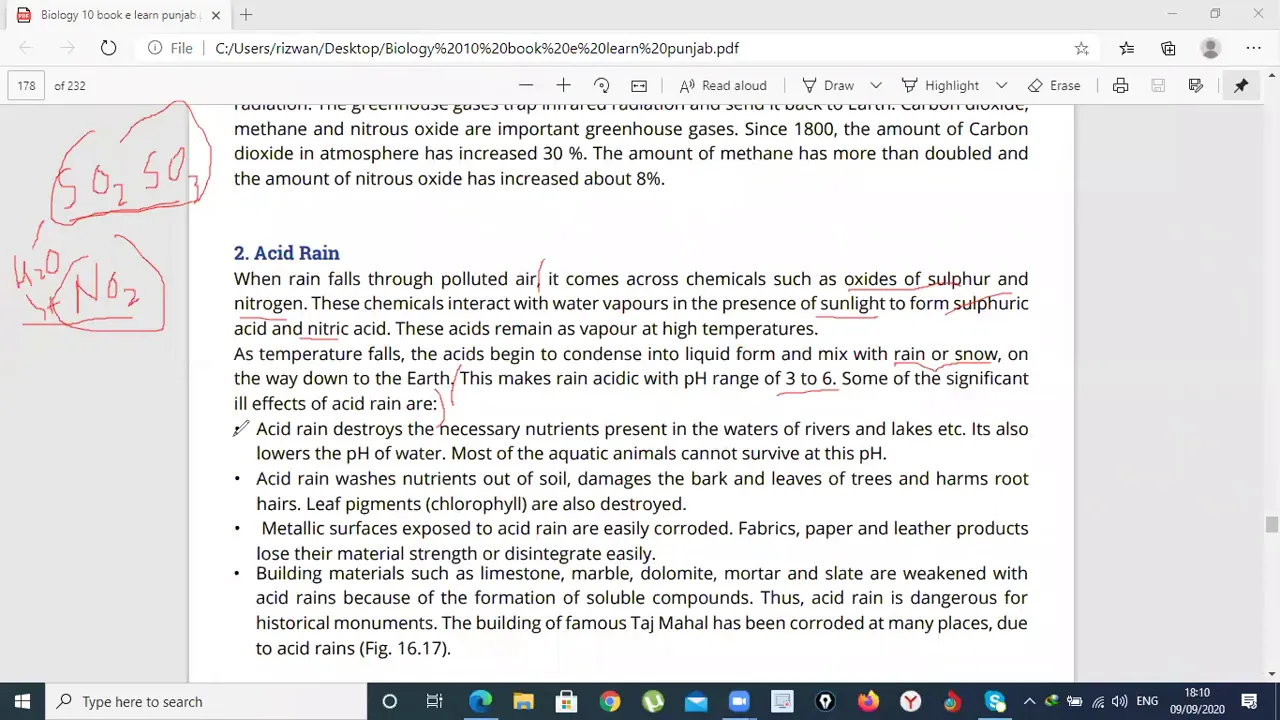This screenshot has width=1280, height=720.
Task: View the File site information icon
Action: click(170, 48)
